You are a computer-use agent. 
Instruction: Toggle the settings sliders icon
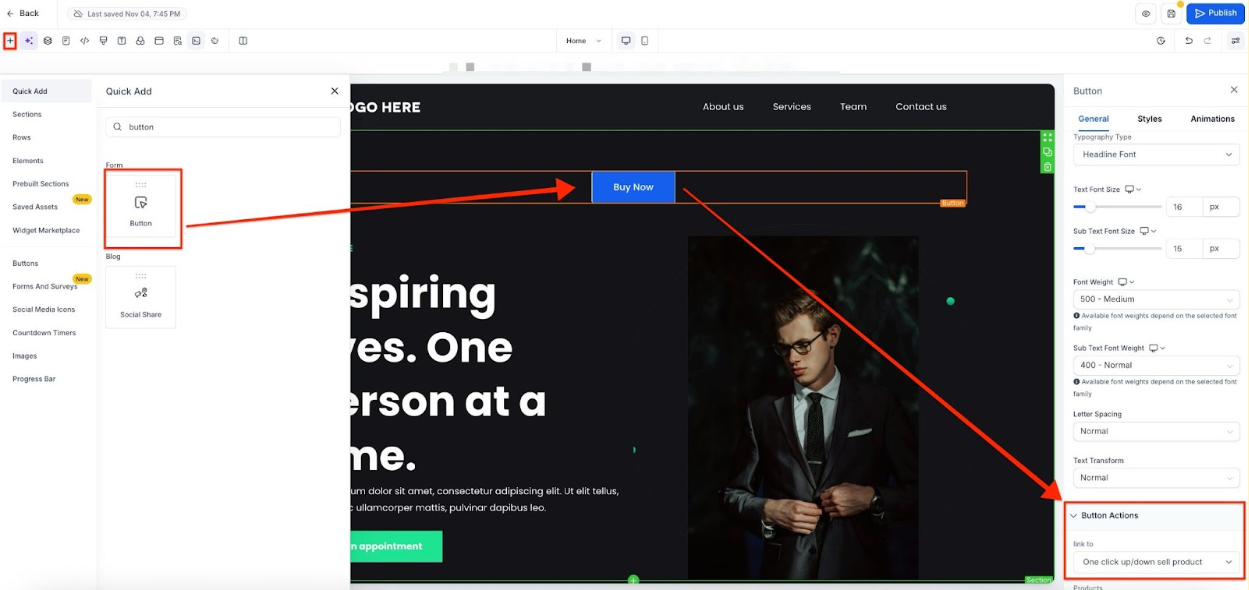coord(1236,41)
